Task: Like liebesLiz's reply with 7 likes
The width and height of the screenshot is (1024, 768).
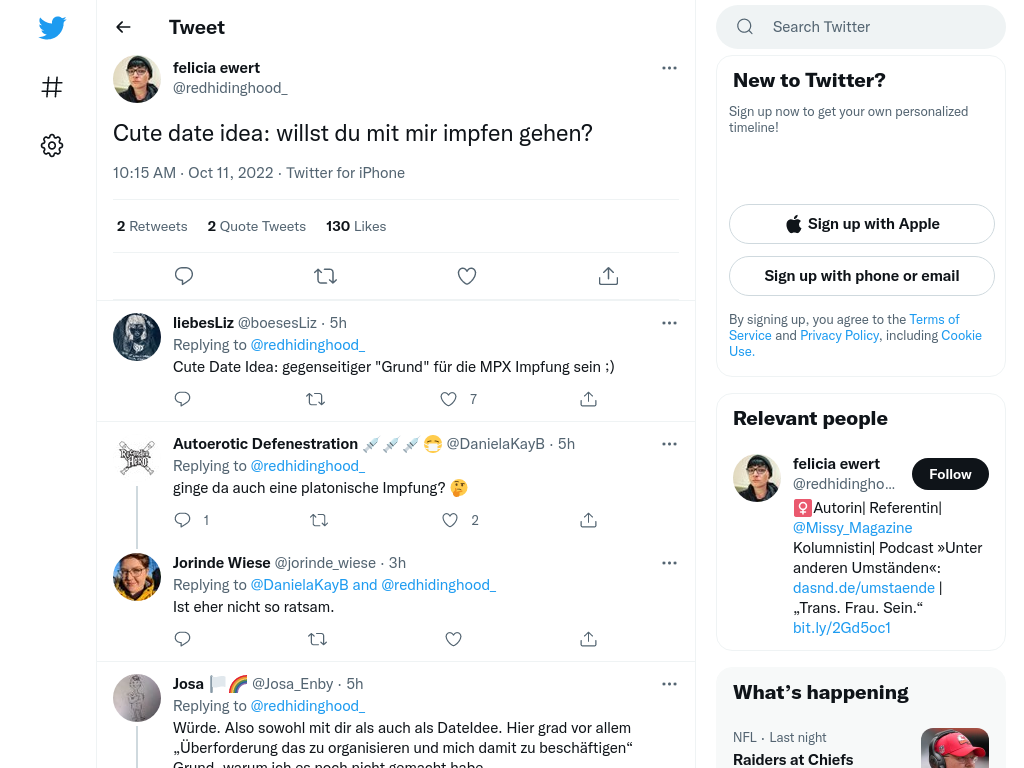Action: pos(449,399)
